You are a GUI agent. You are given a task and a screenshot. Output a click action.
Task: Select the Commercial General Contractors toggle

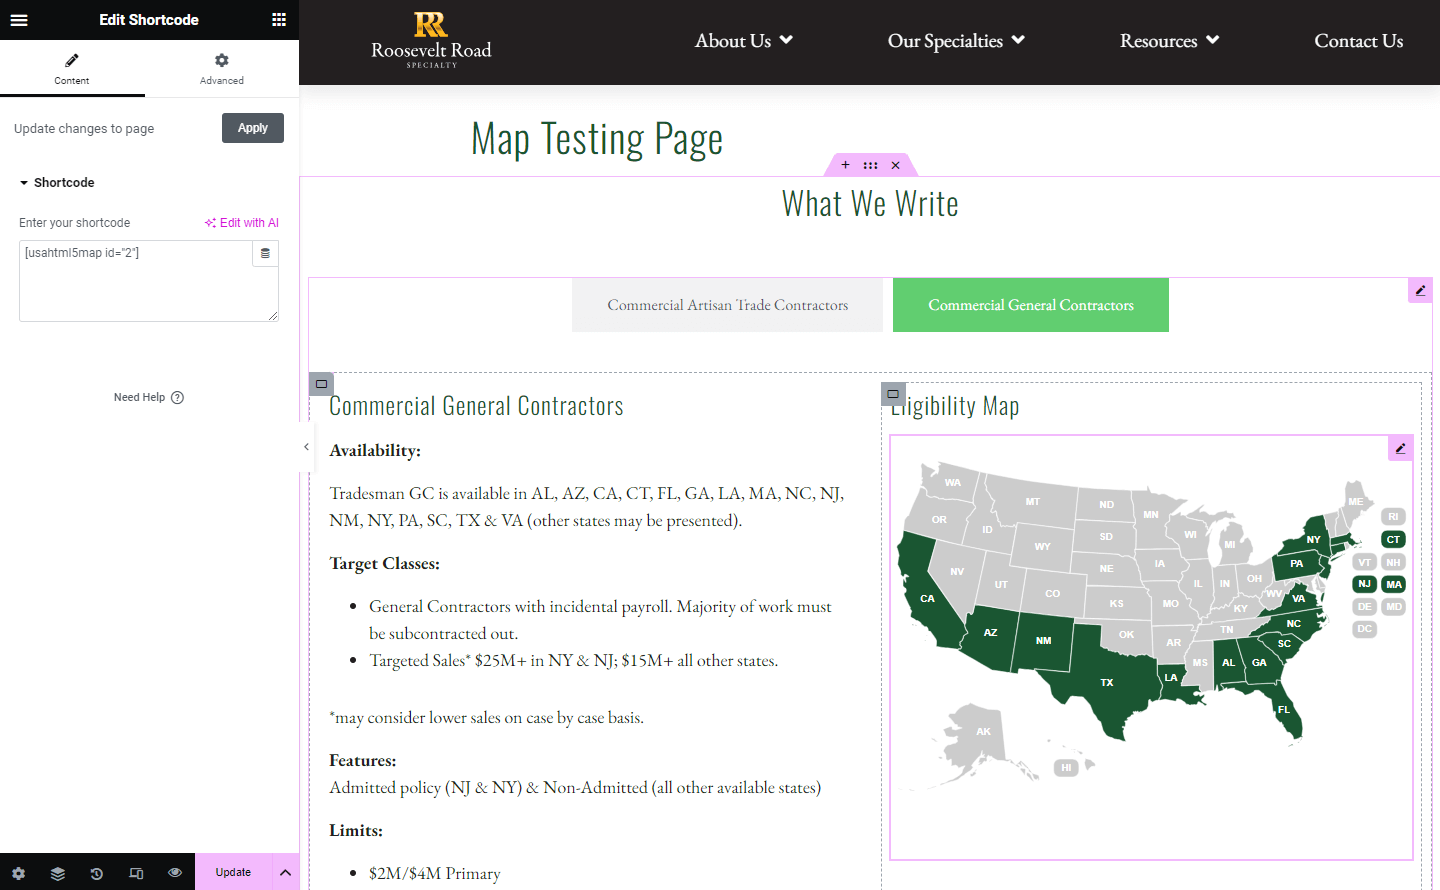(1030, 304)
